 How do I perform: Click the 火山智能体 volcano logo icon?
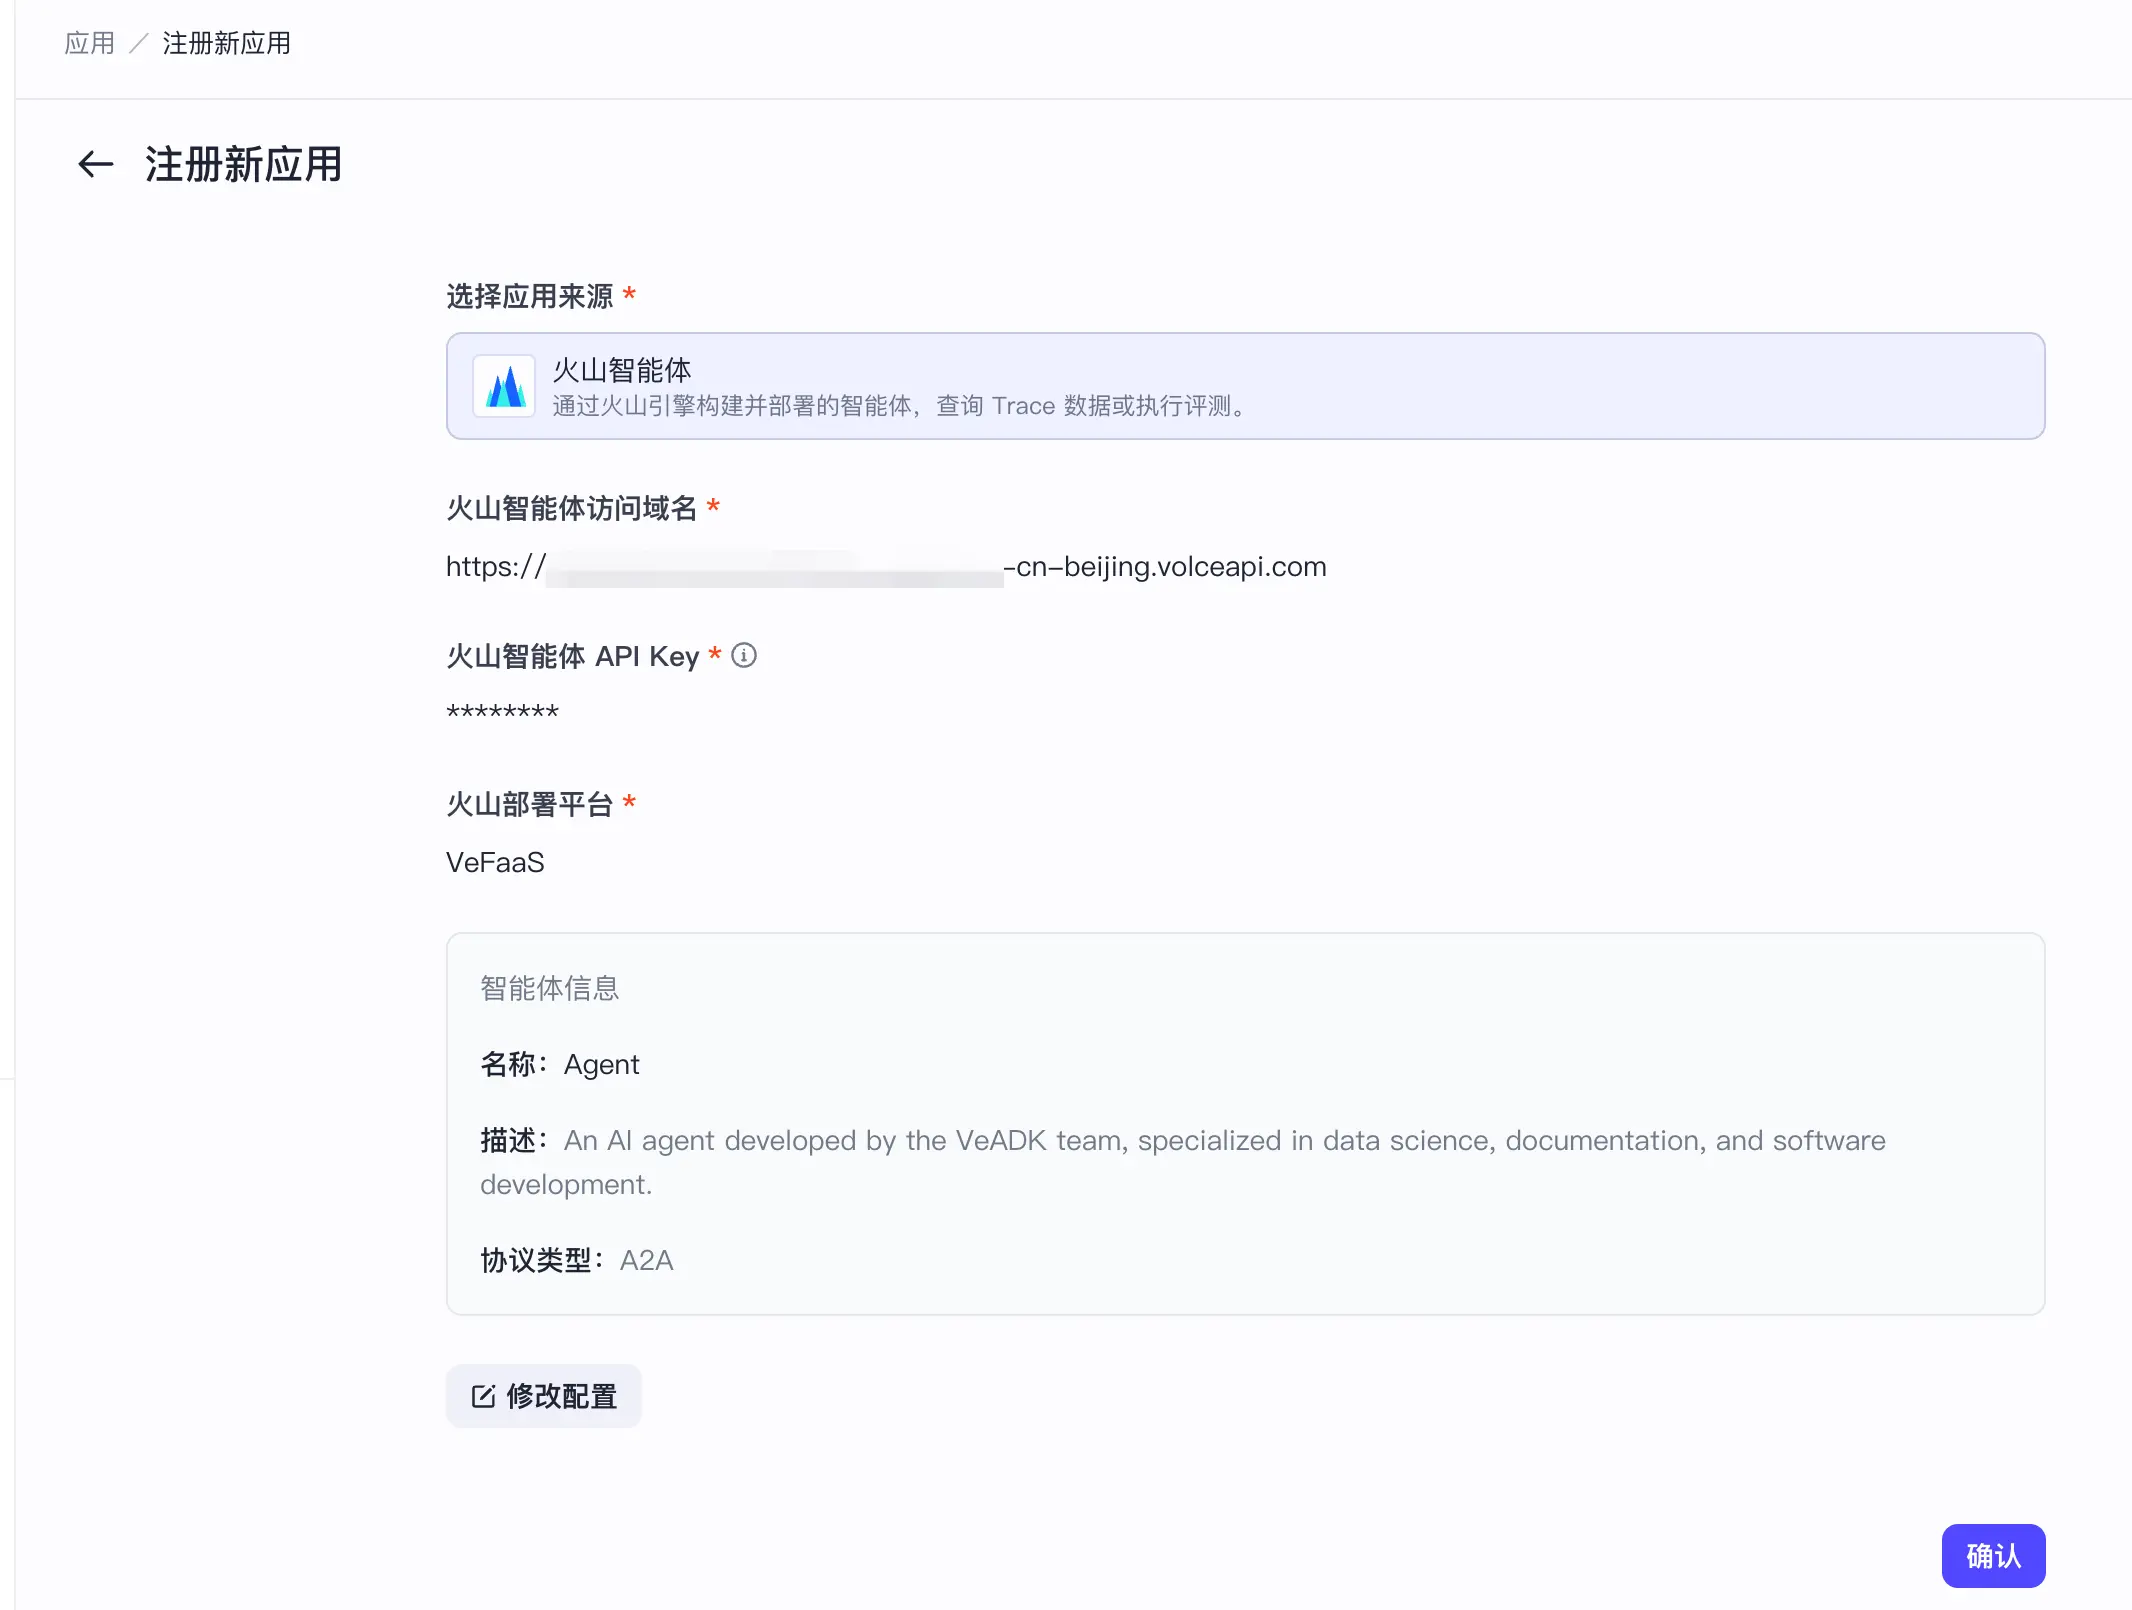(x=504, y=386)
